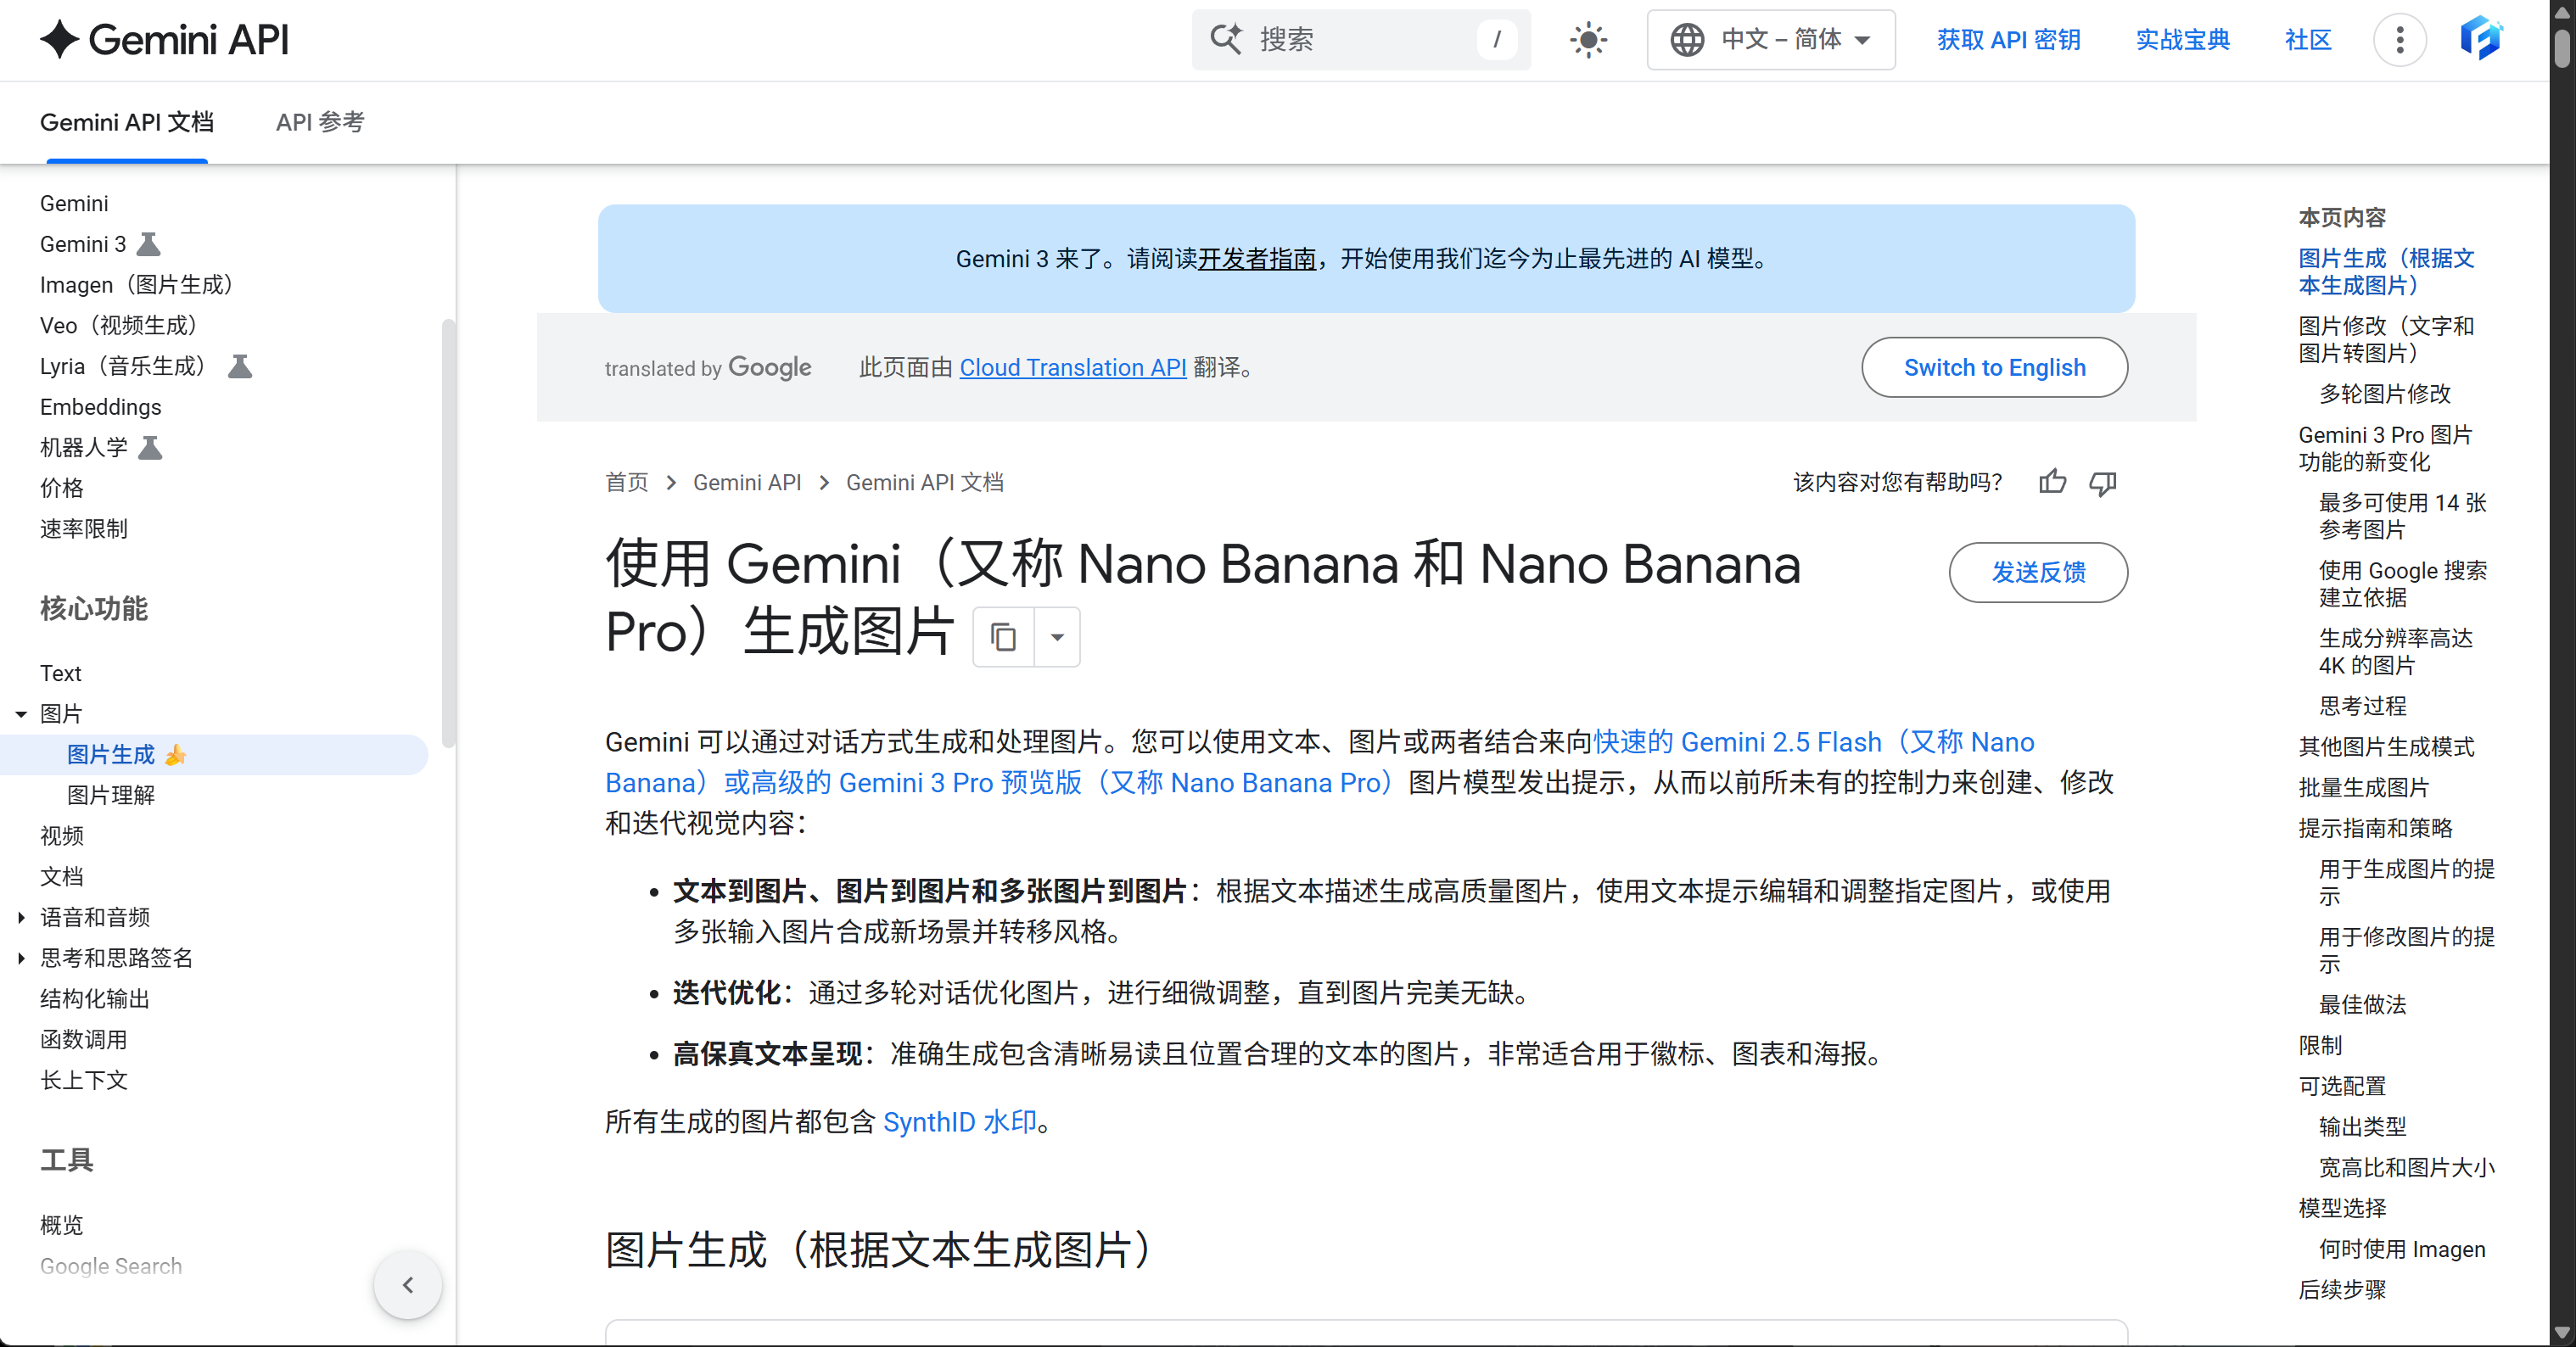Screen dimensions: 2576x1347
Task: Jump to 后续步骤 in page contents
Action: (x=2343, y=1290)
